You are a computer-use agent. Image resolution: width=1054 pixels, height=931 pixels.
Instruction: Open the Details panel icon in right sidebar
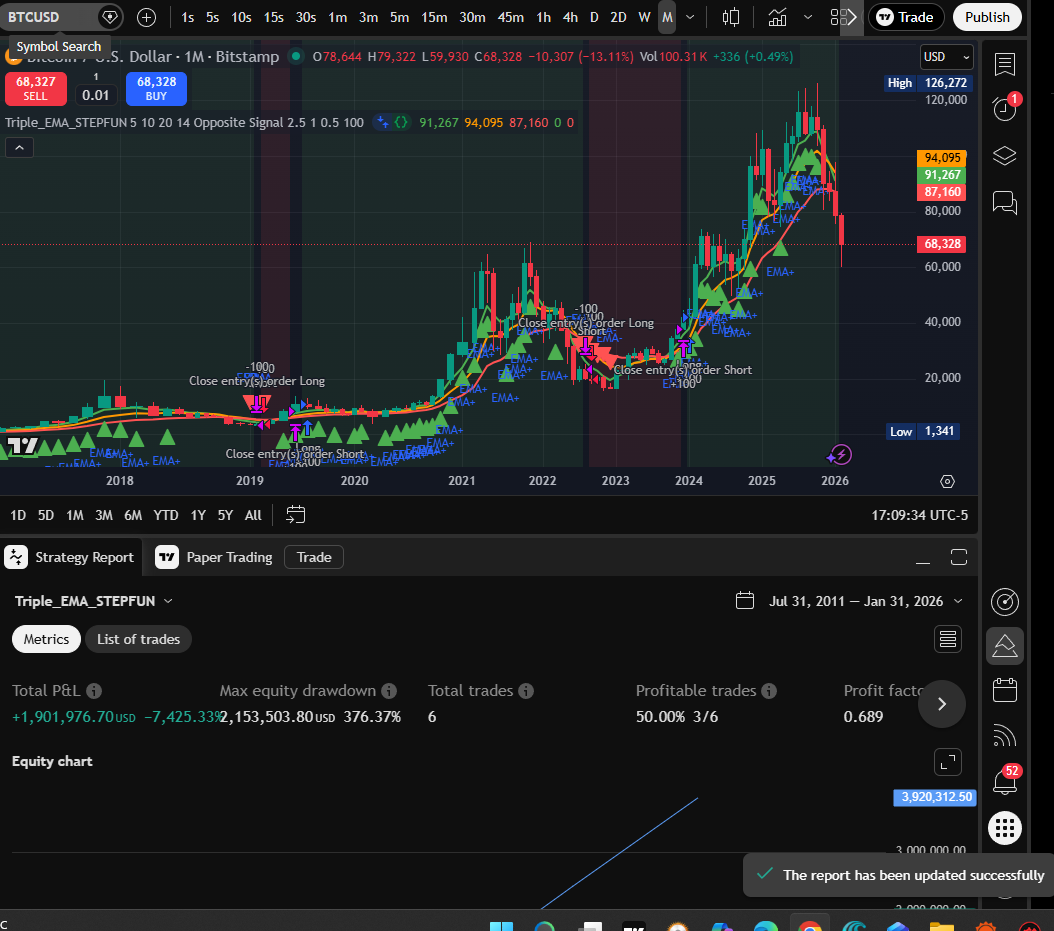1004,64
